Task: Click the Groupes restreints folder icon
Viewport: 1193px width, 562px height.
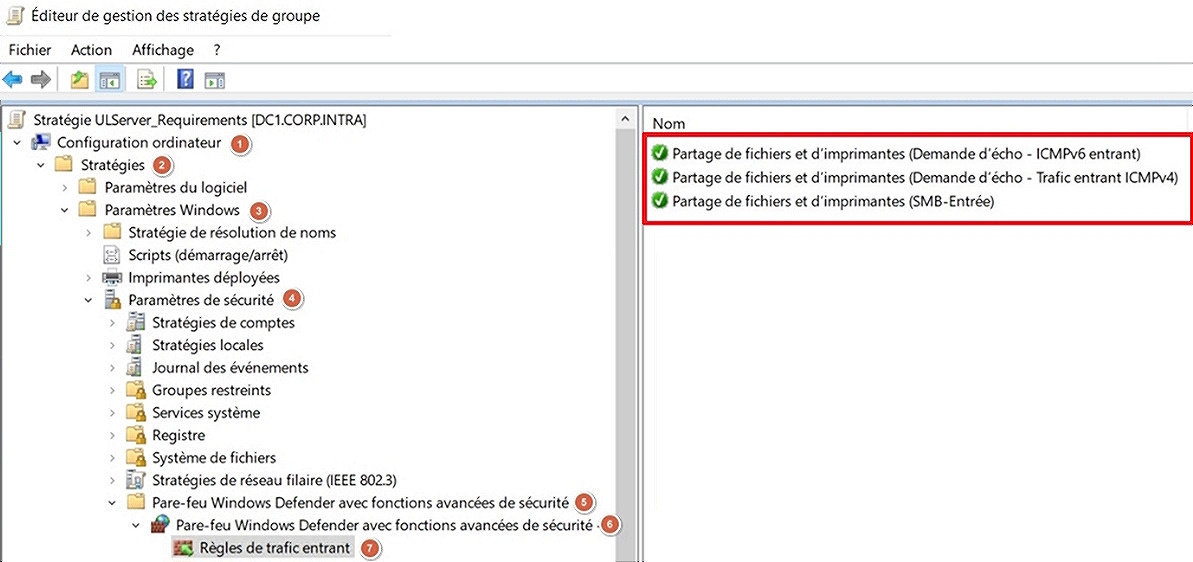Action: [x=136, y=390]
